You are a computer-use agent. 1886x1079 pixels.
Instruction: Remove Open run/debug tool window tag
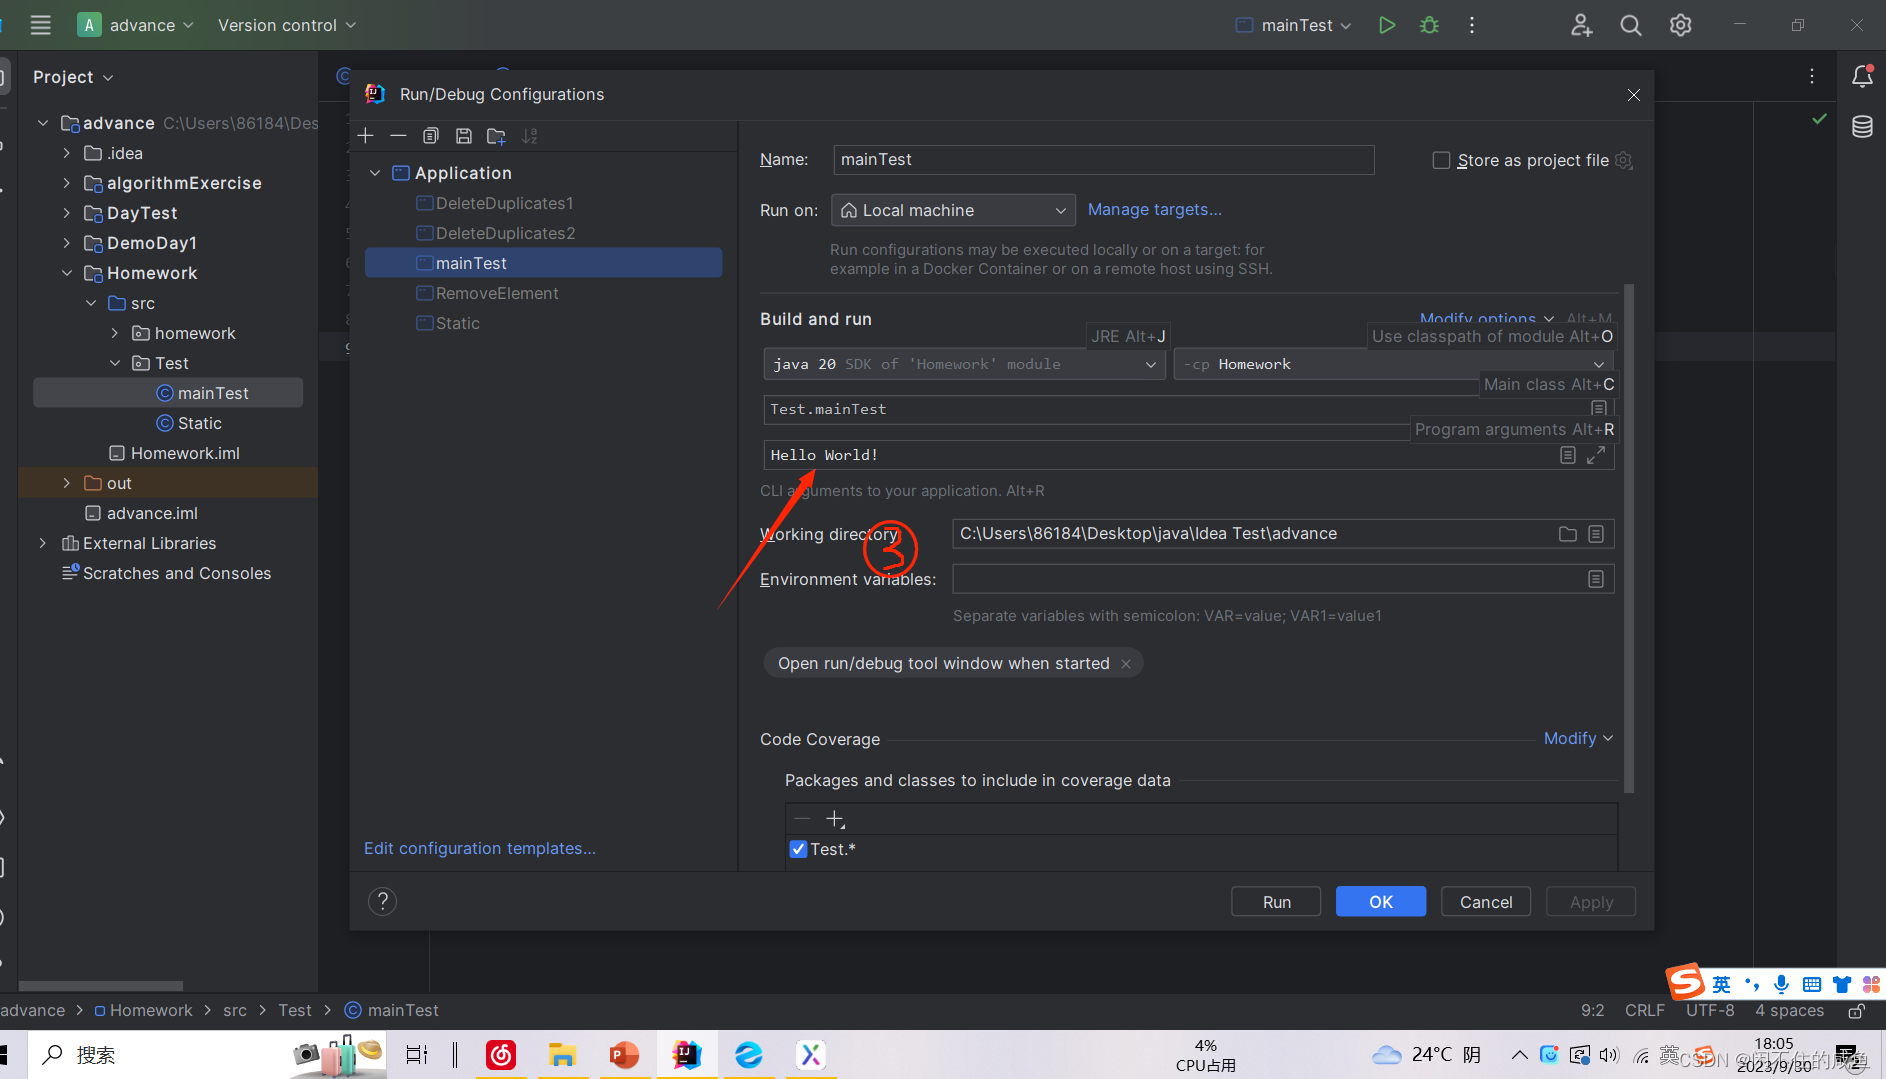click(x=1126, y=663)
